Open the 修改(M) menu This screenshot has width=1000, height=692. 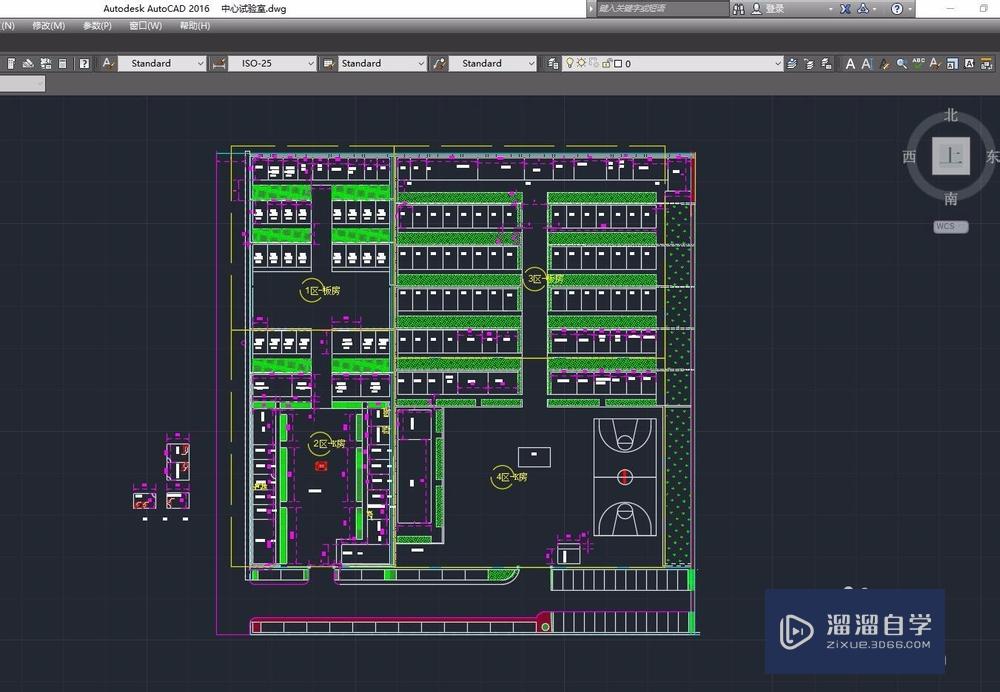(48, 26)
